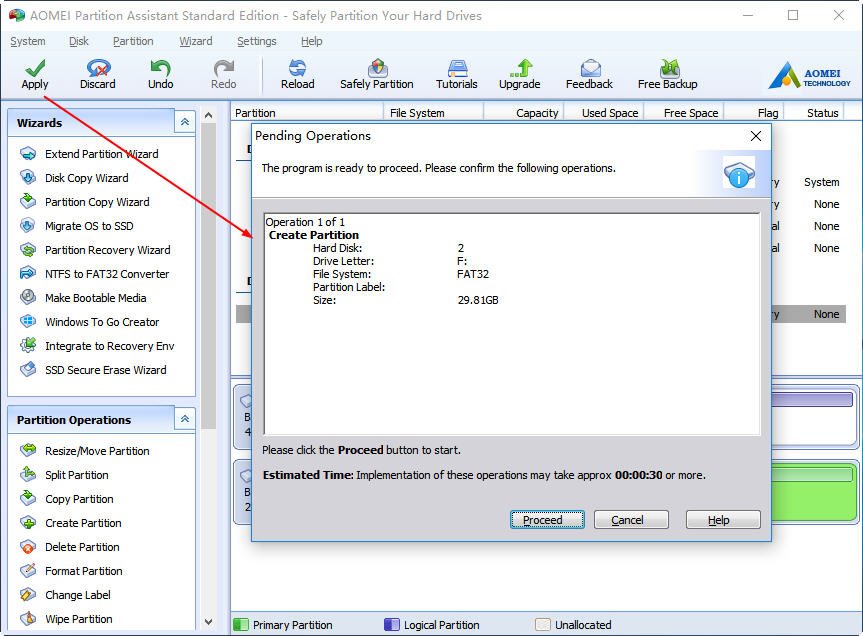Click the Primary Partition legend swatch
This screenshot has width=863, height=636.
pos(241,624)
